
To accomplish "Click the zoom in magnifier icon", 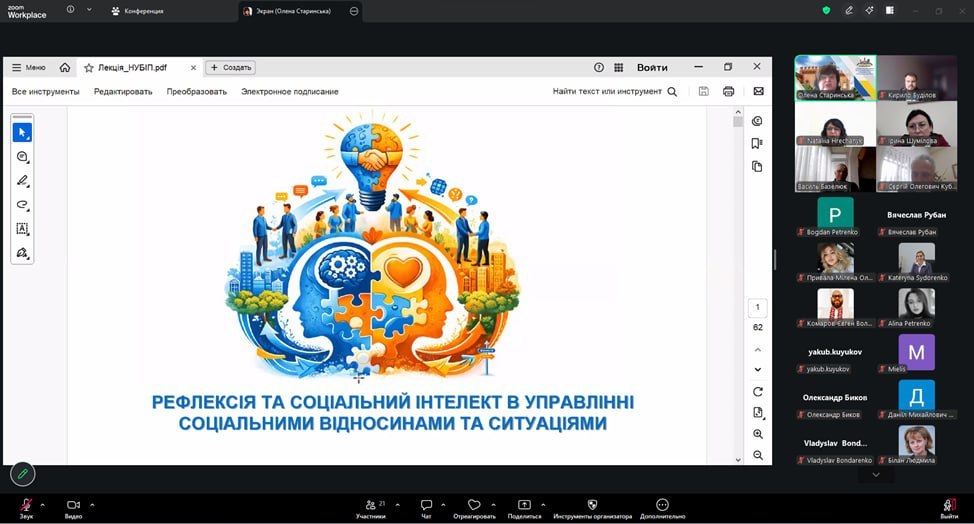I will [758, 434].
